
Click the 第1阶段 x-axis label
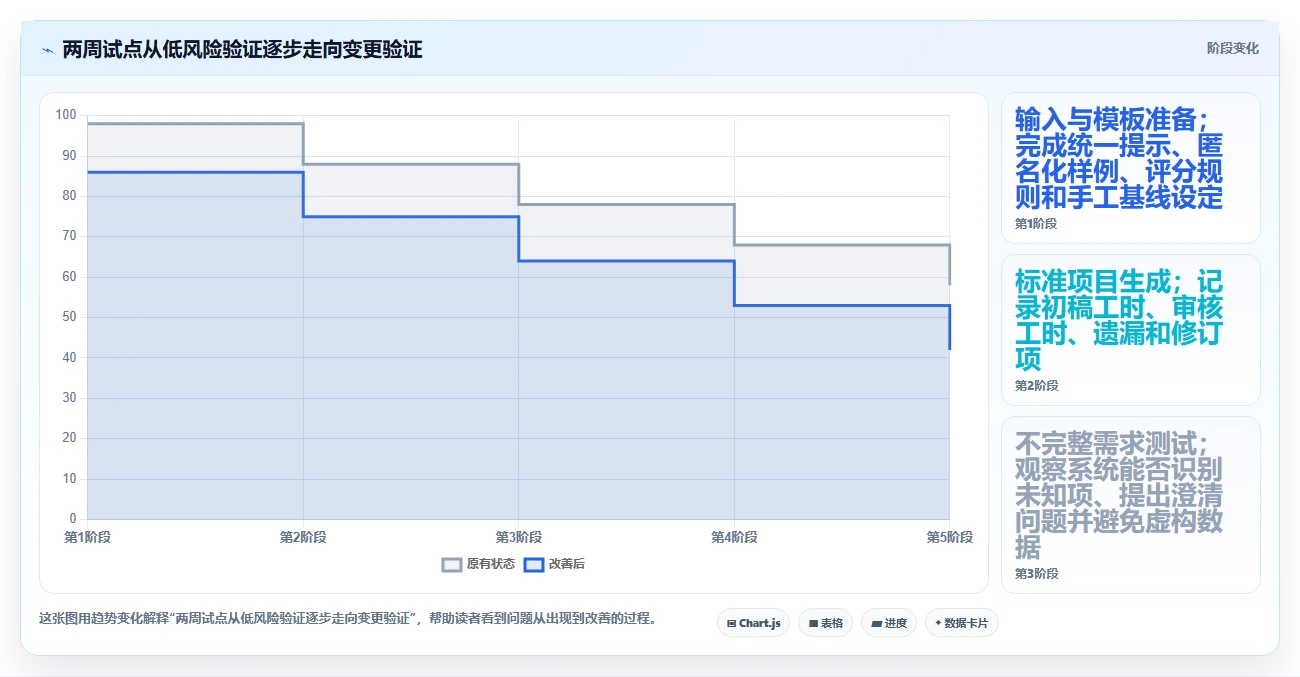point(87,538)
